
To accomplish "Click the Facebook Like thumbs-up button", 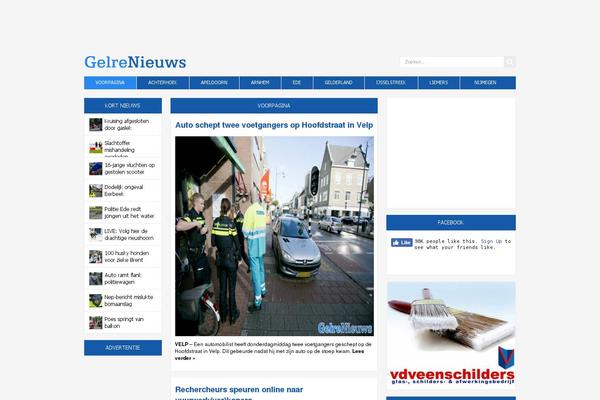I will point(402,243).
